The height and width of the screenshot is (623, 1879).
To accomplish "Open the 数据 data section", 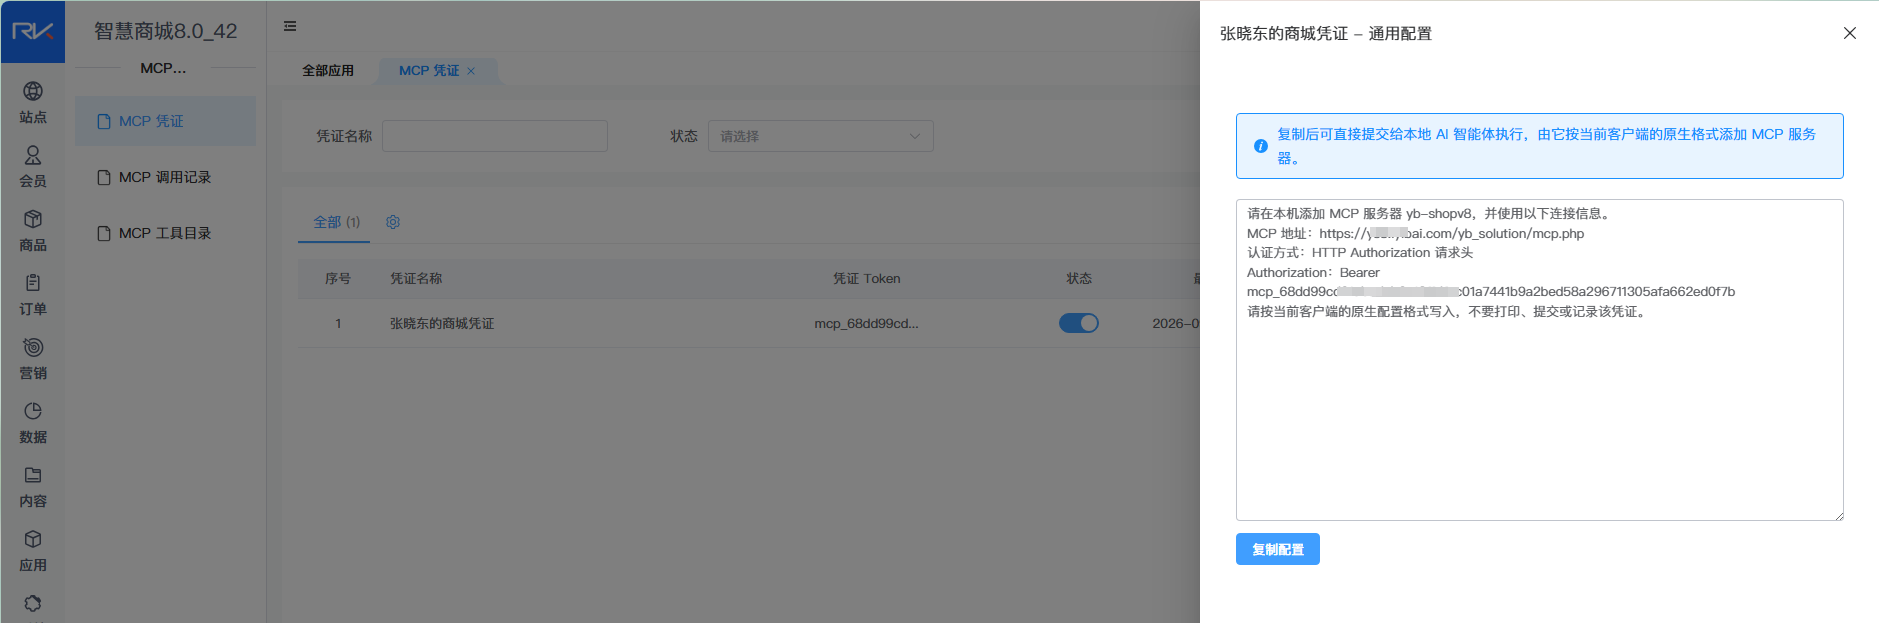I will pos(33,423).
